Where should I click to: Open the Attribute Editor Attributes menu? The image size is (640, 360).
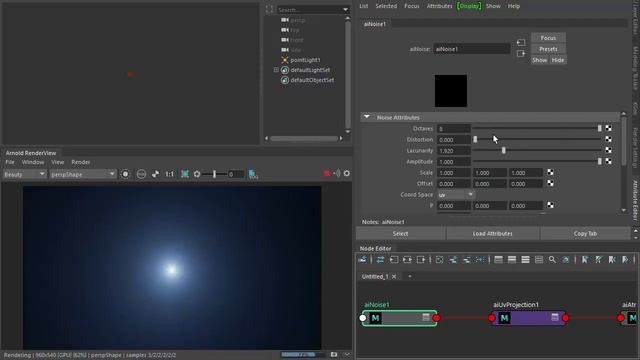[x=440, y=6]
